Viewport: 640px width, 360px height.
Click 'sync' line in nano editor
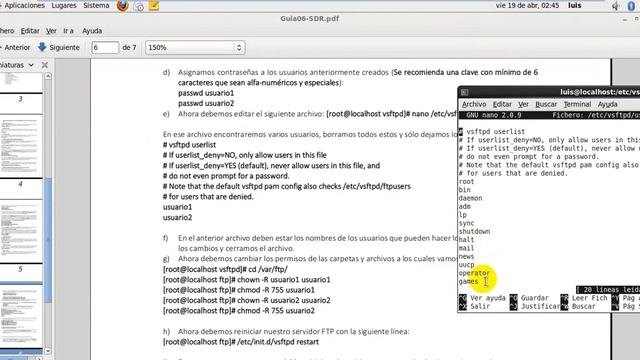point(467,223)
